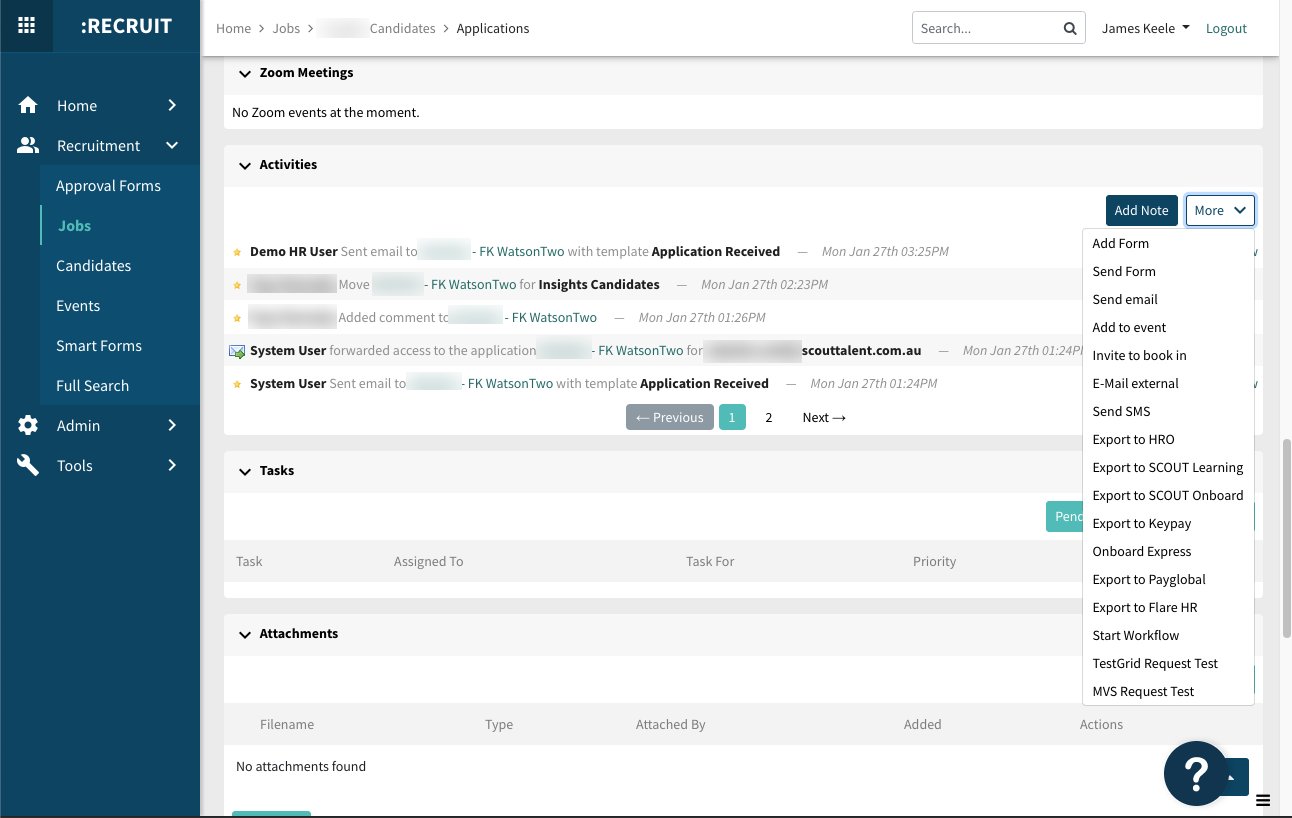Click the search magnifier icon
Screen dimensions: 1292x818
(x=1069, y=27)
